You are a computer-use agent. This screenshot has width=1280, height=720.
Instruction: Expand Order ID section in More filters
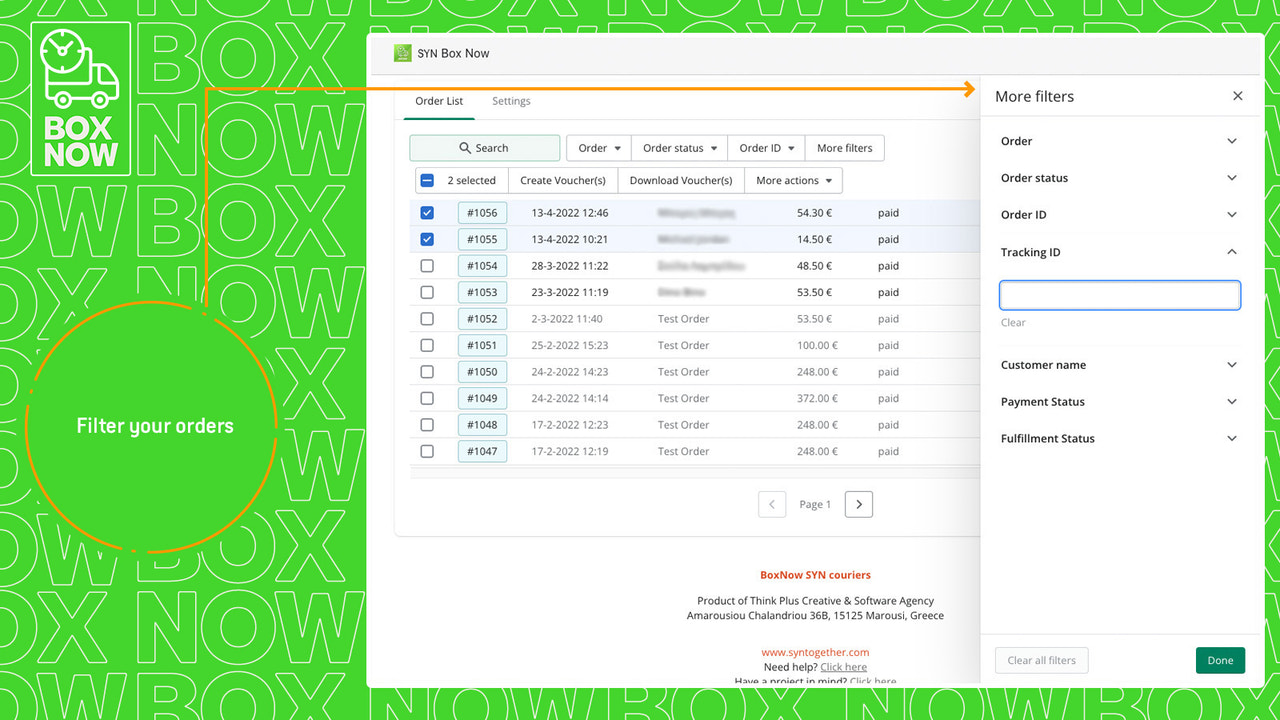1119,215
